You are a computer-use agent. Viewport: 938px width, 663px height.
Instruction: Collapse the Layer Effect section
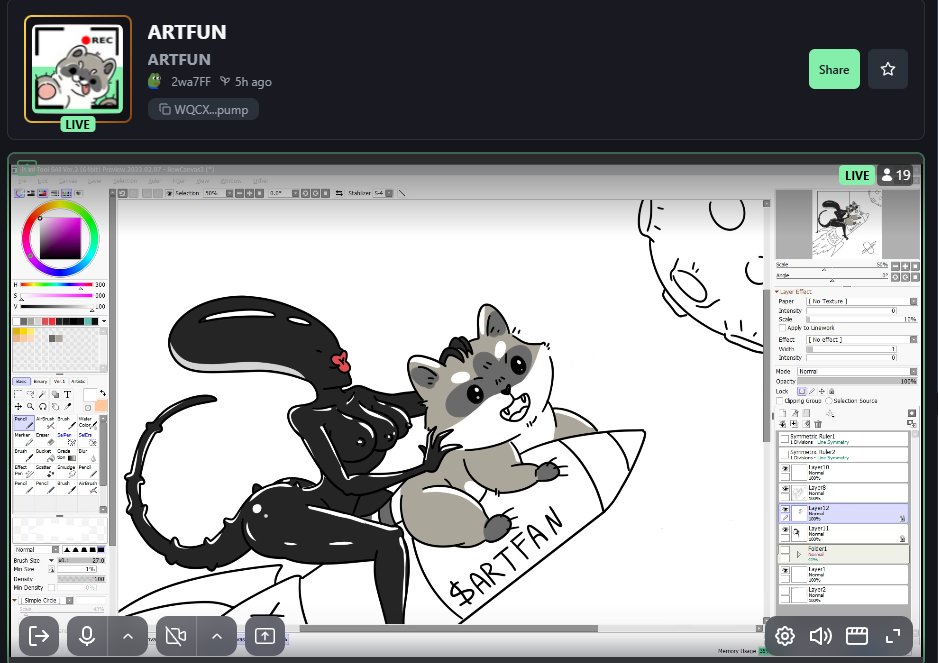(777, 291)
